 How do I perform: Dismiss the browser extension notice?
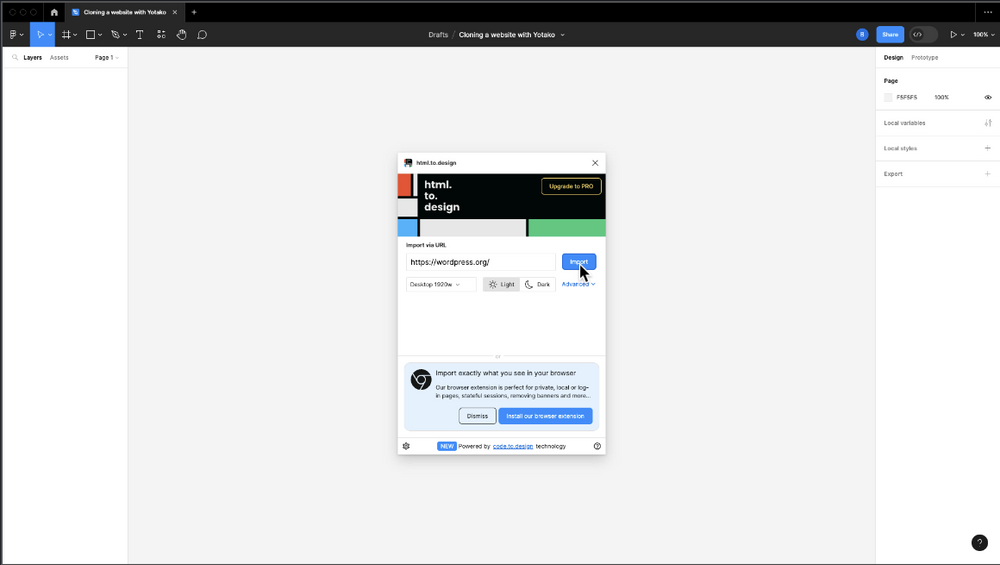click(477, 416)
